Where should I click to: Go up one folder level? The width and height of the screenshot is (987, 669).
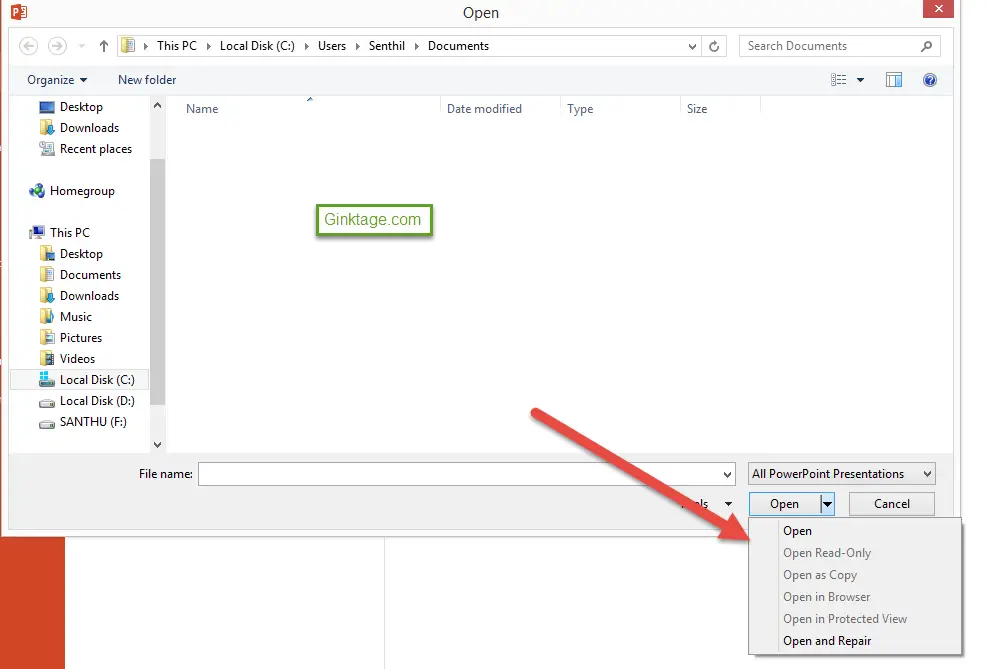(104, 46)
